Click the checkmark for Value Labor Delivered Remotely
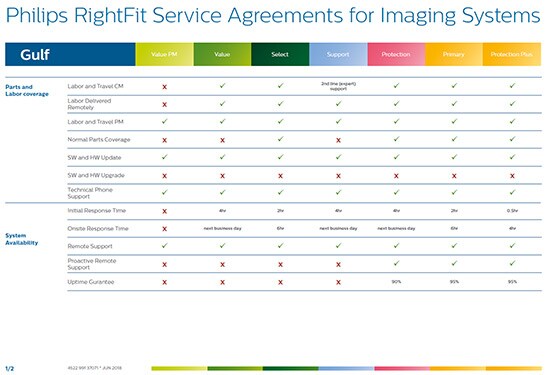The height and width of the screenshot is (375, 550). (222, 103)
